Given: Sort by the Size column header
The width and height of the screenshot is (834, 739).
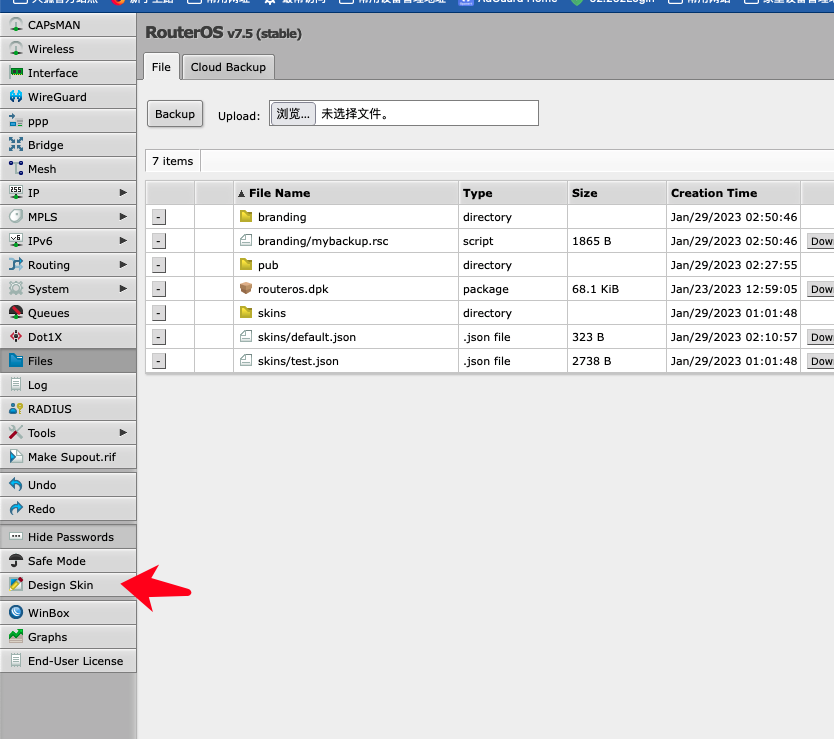Looking at the screenshot, I should 616,193.
